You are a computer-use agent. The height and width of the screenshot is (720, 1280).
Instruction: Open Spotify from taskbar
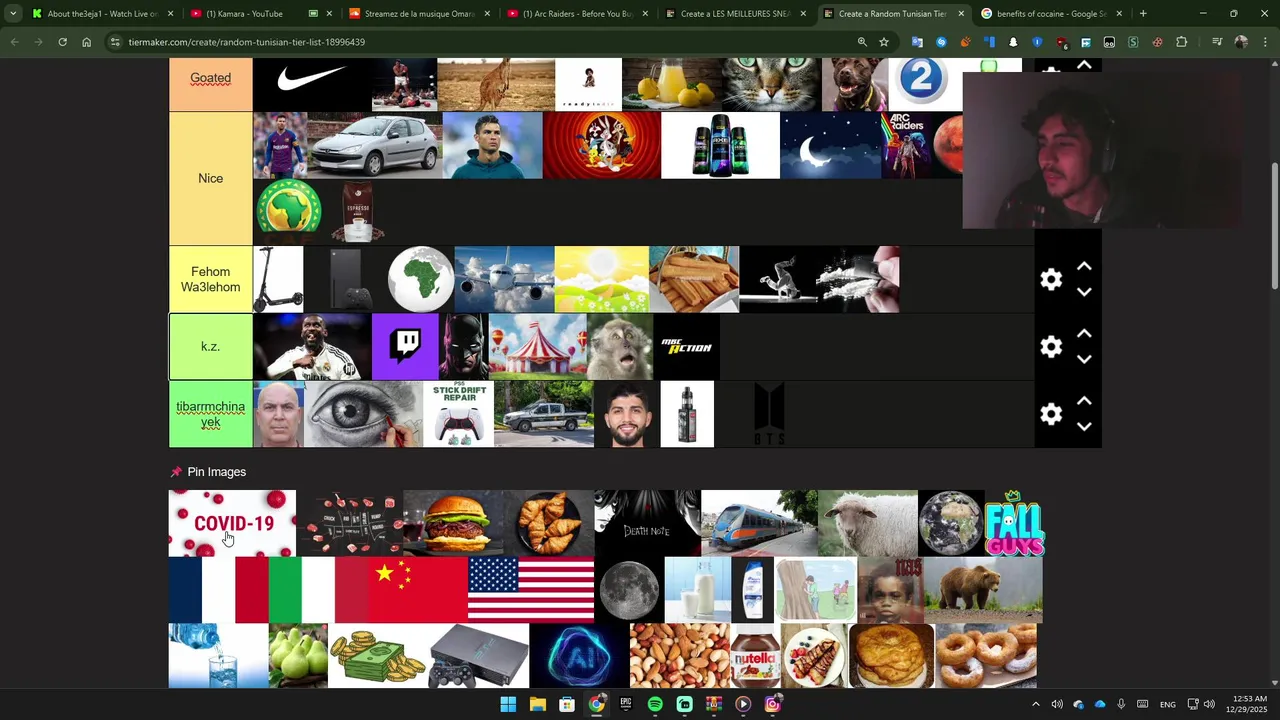pyautogui.click(x=655, y=704)
